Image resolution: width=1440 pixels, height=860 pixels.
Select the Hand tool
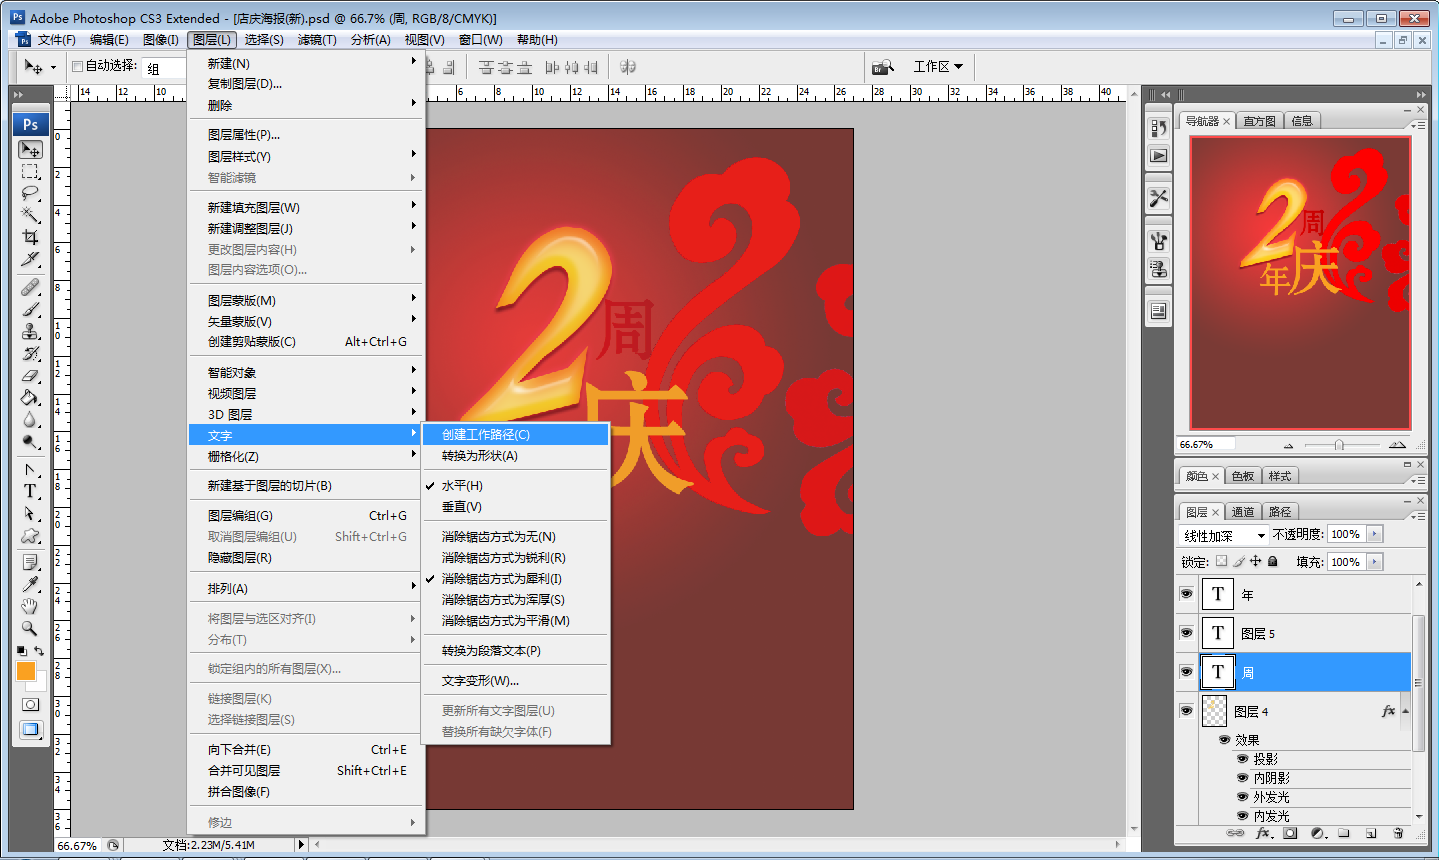[30, 606]
